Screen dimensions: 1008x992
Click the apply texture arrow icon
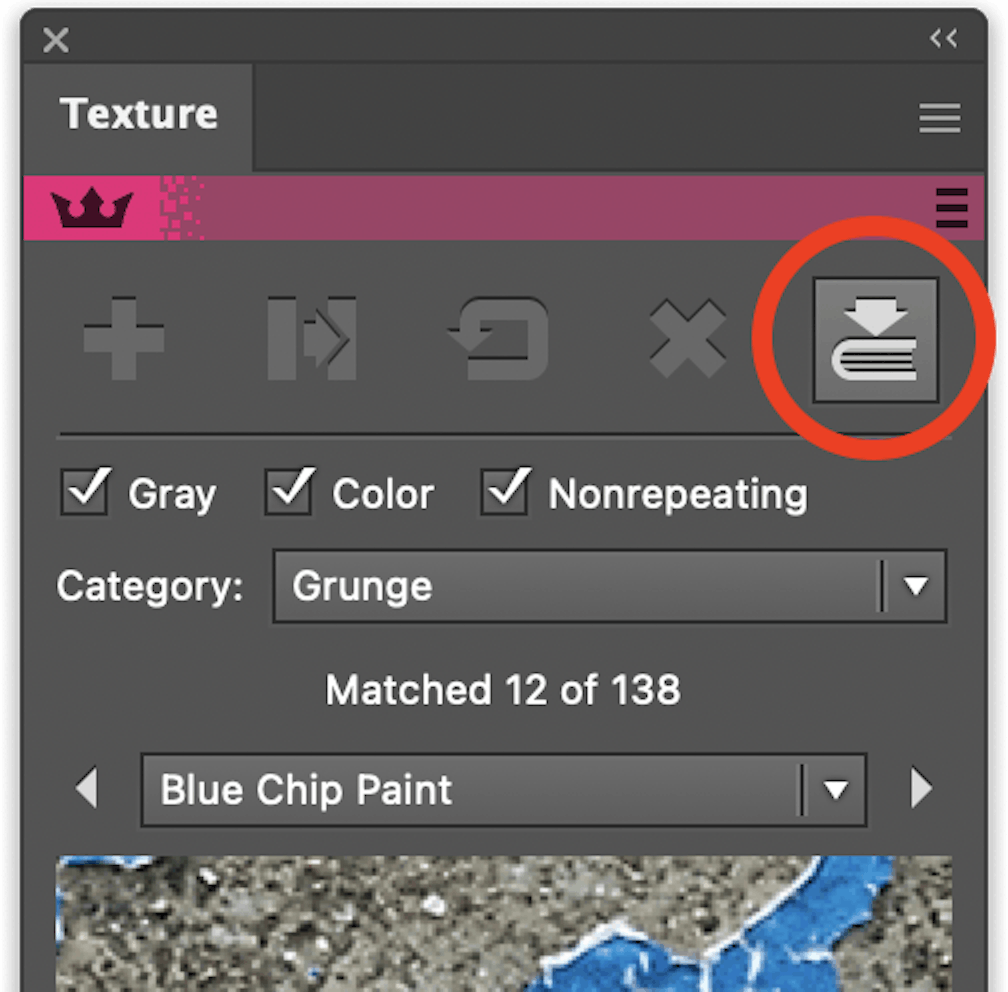click(311, 337)
